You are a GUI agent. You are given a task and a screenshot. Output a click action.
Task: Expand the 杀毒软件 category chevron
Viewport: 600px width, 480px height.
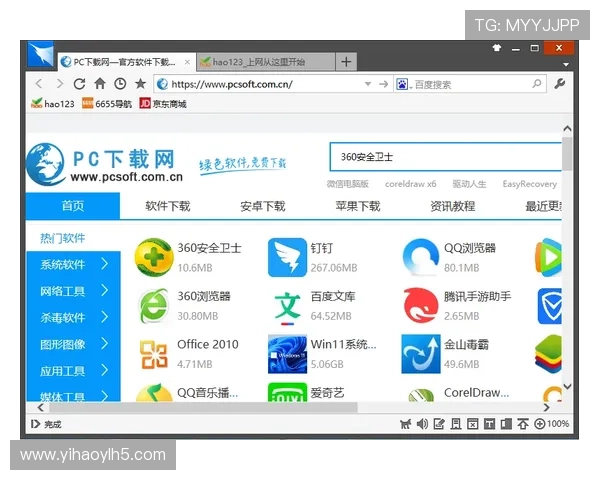click(x=105, y=317)
